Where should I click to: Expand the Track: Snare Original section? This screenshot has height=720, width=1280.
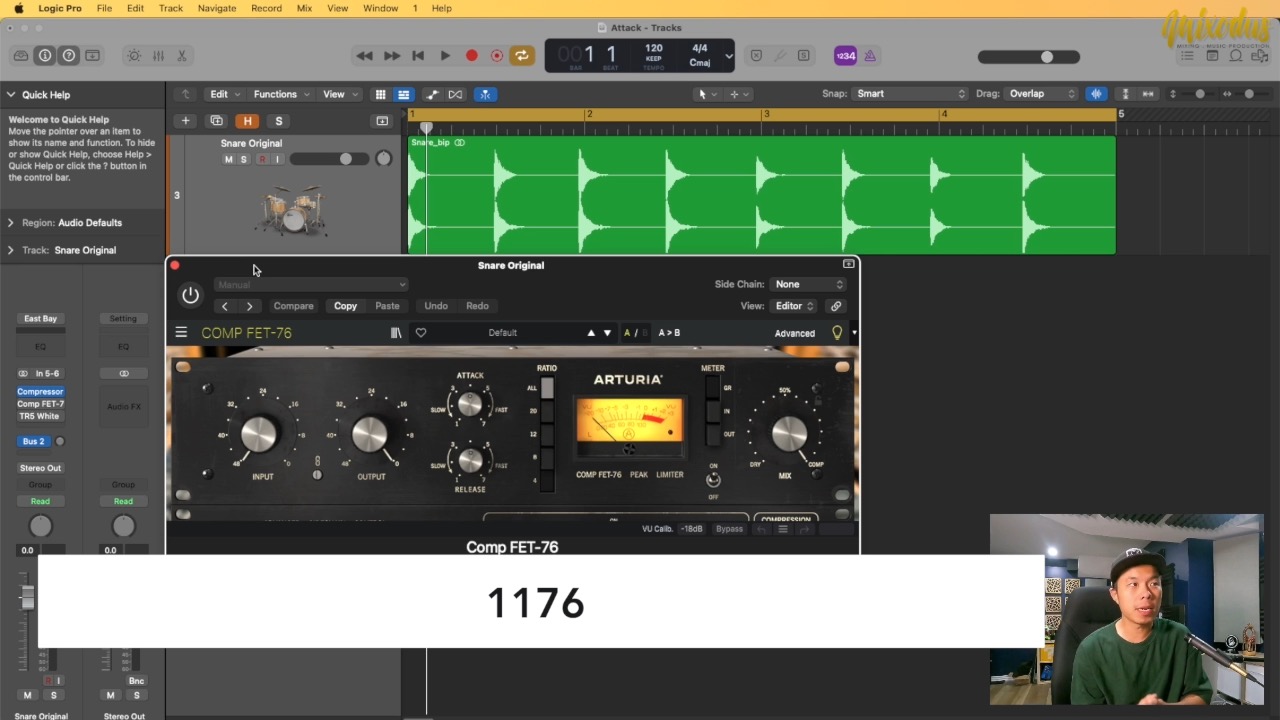point(11,250)
